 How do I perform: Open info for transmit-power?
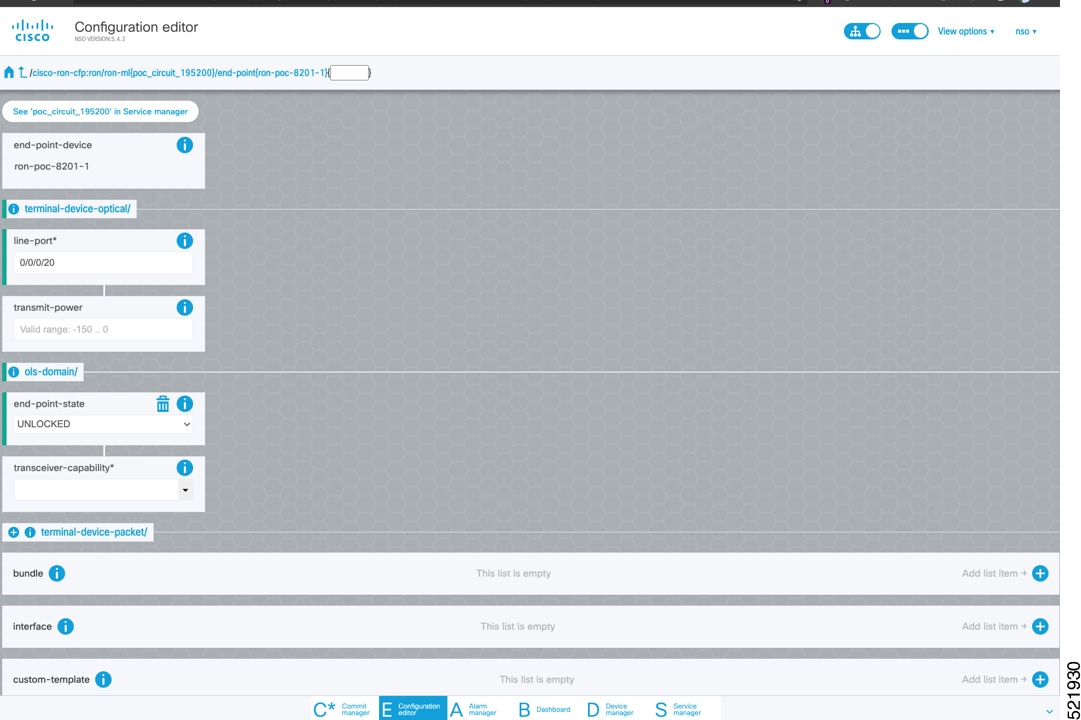click(x=185, y=308)
